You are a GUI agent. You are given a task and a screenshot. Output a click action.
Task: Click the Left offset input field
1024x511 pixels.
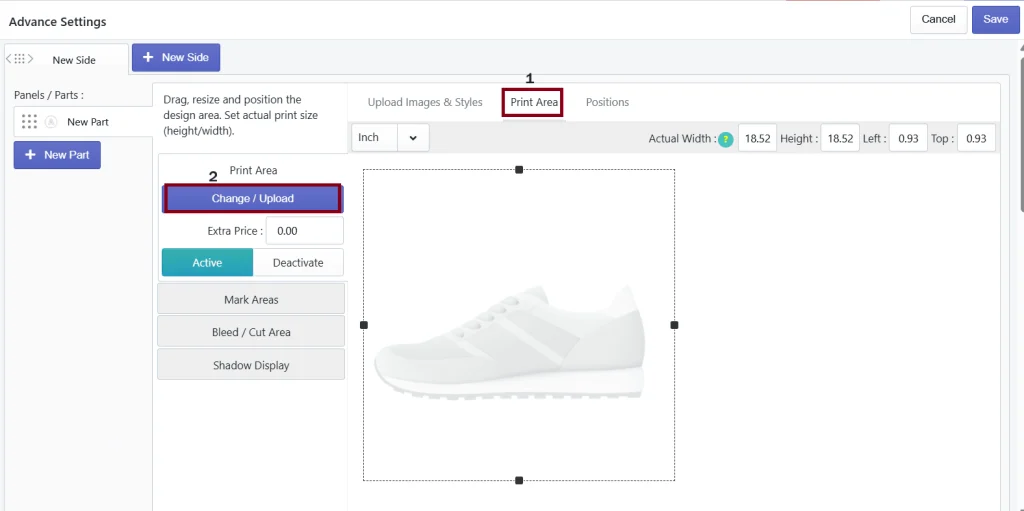coord(908,139)
